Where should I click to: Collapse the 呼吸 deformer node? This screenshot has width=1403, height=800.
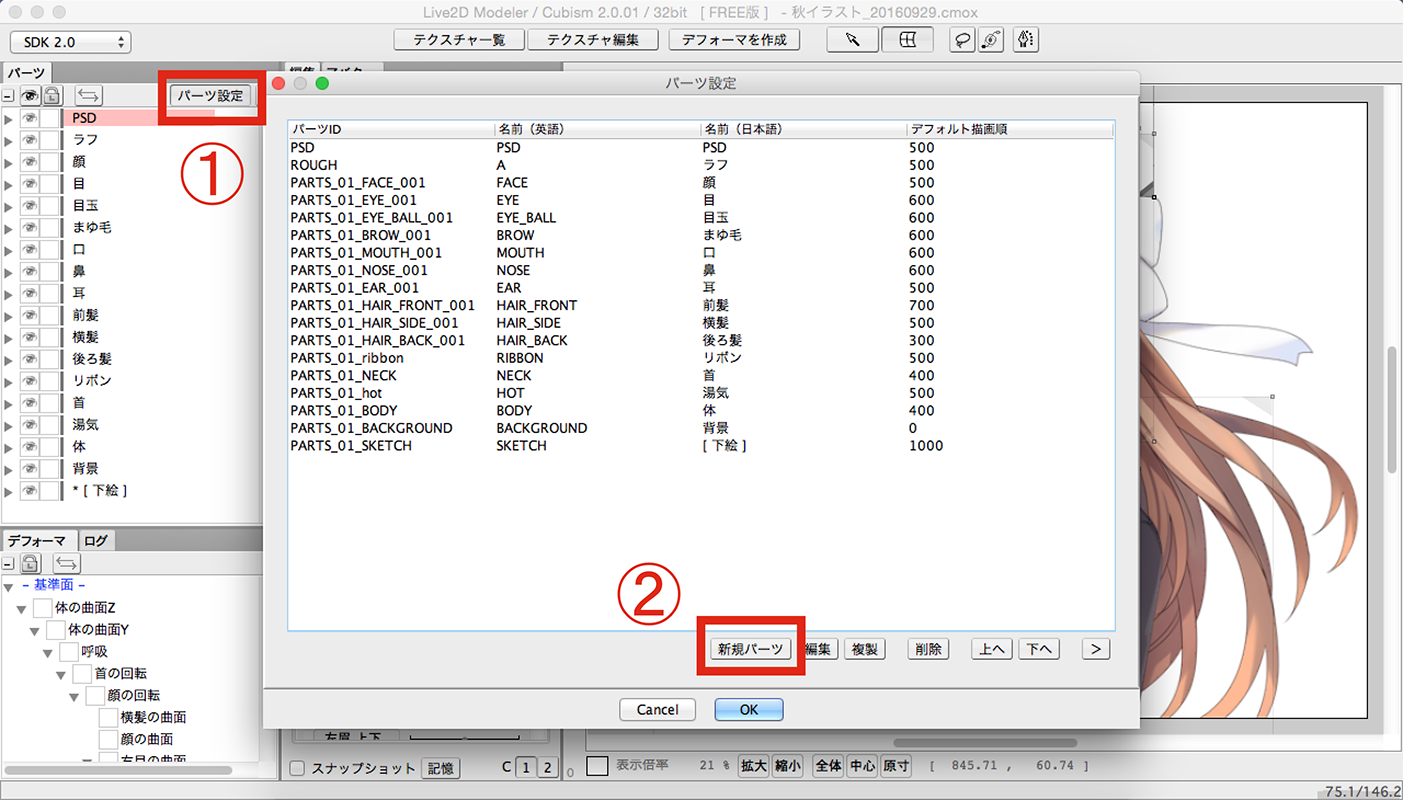(47, 652)
